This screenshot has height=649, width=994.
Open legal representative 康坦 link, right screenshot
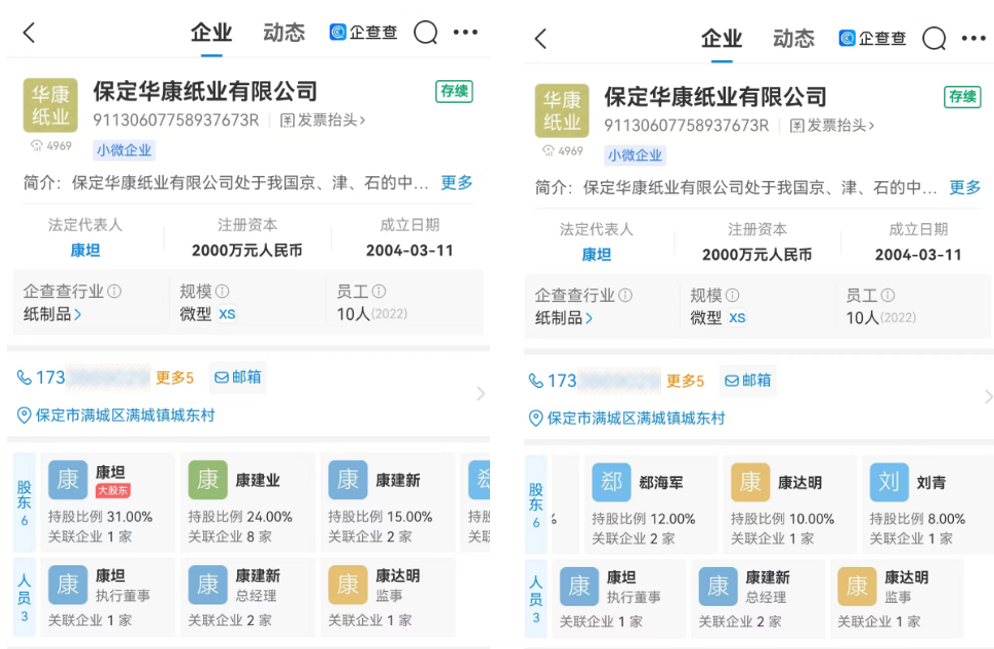coord(596,255)
